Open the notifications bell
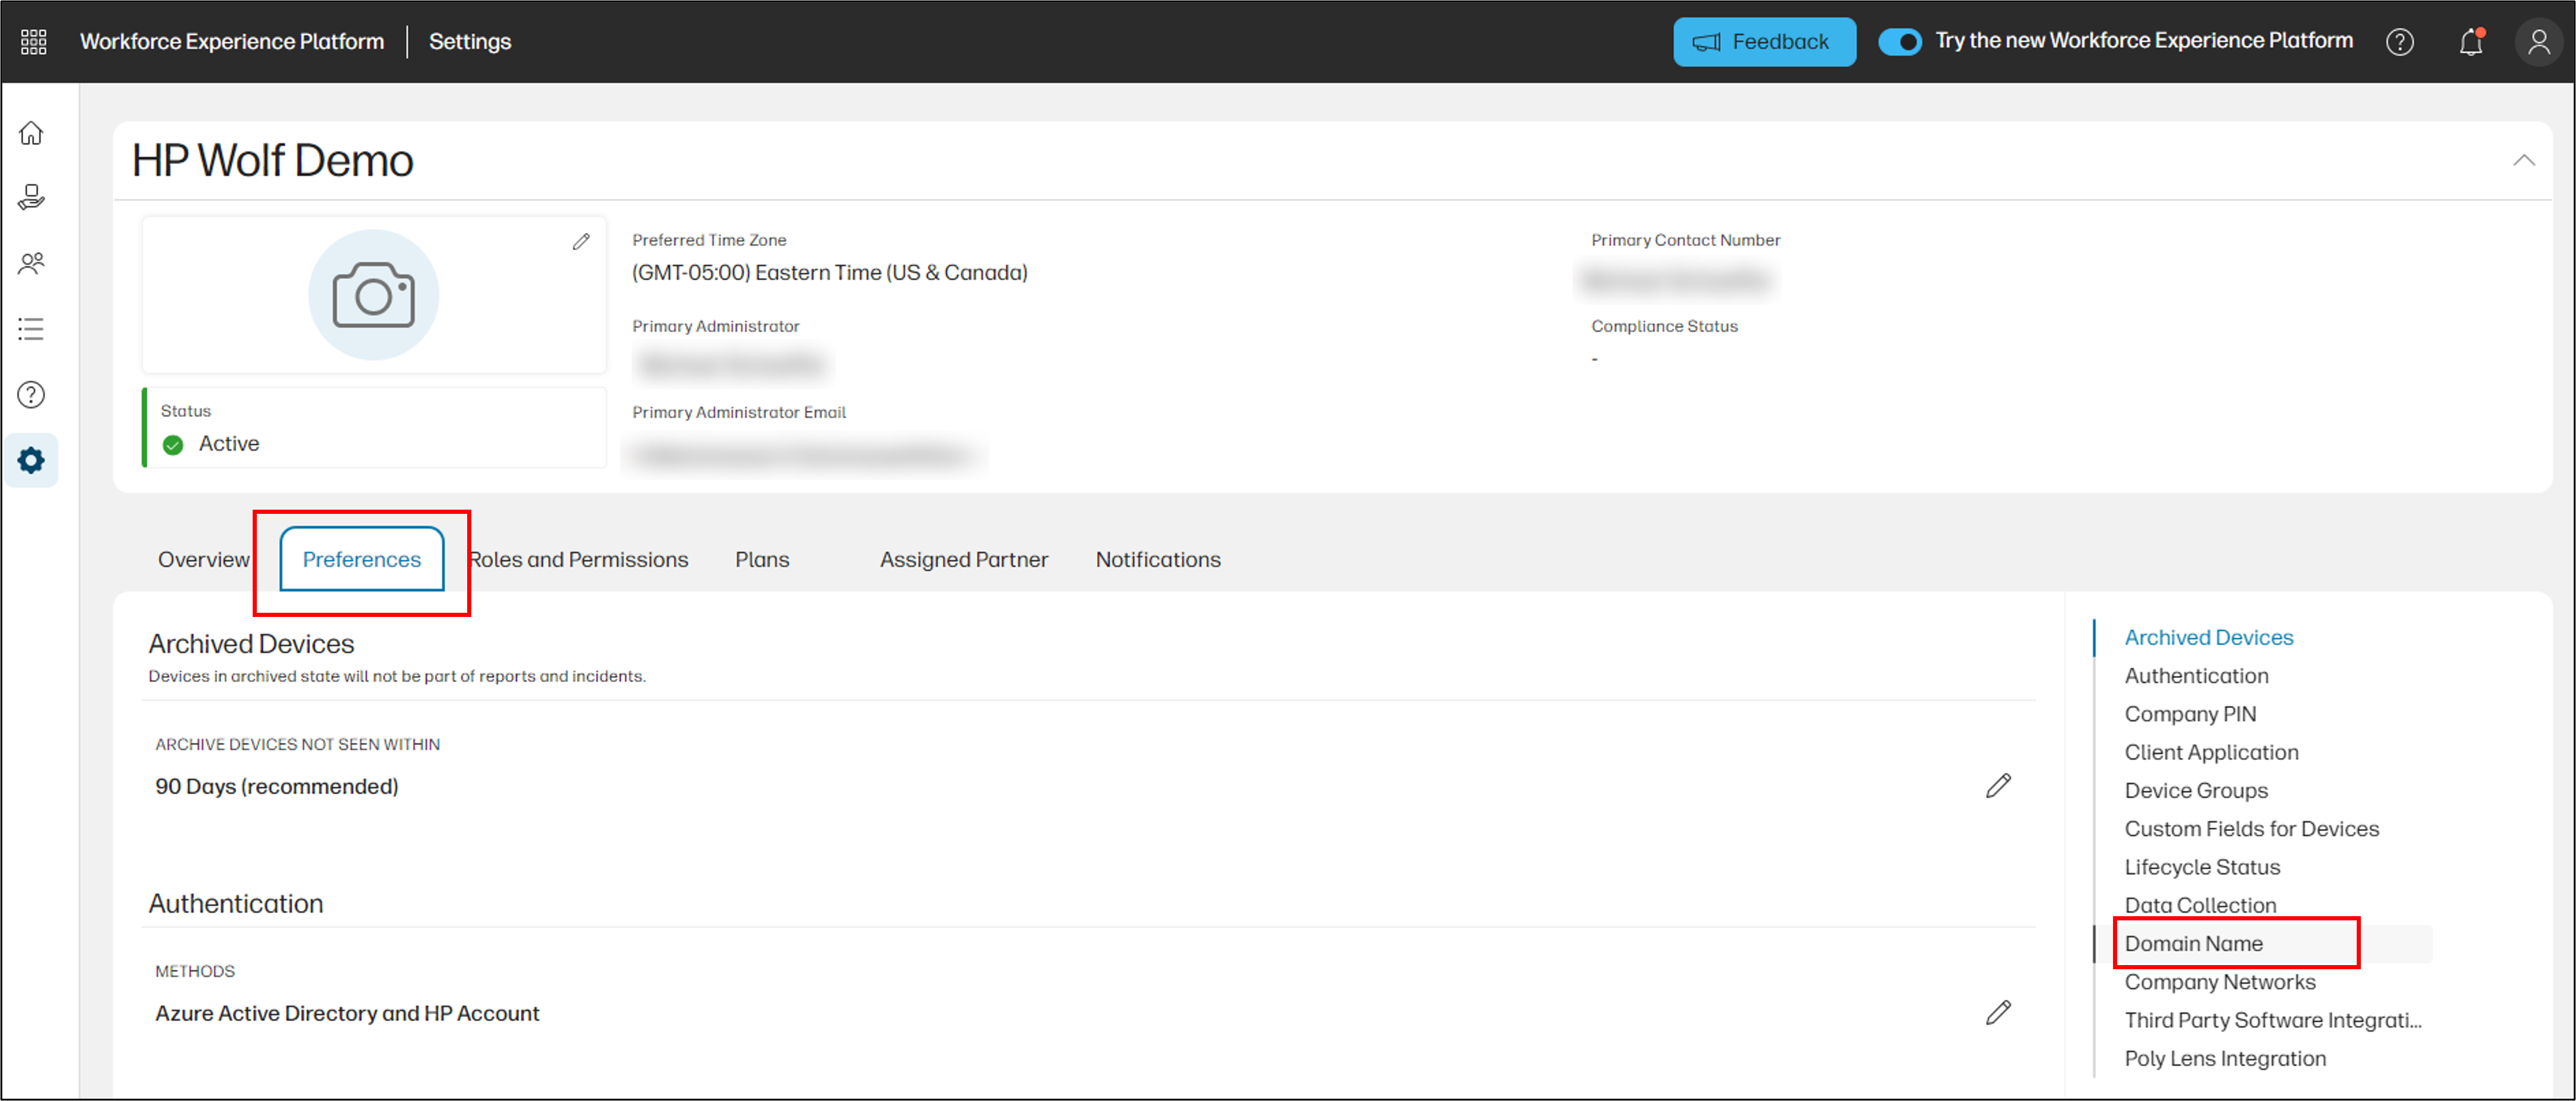 (2471, 42)
